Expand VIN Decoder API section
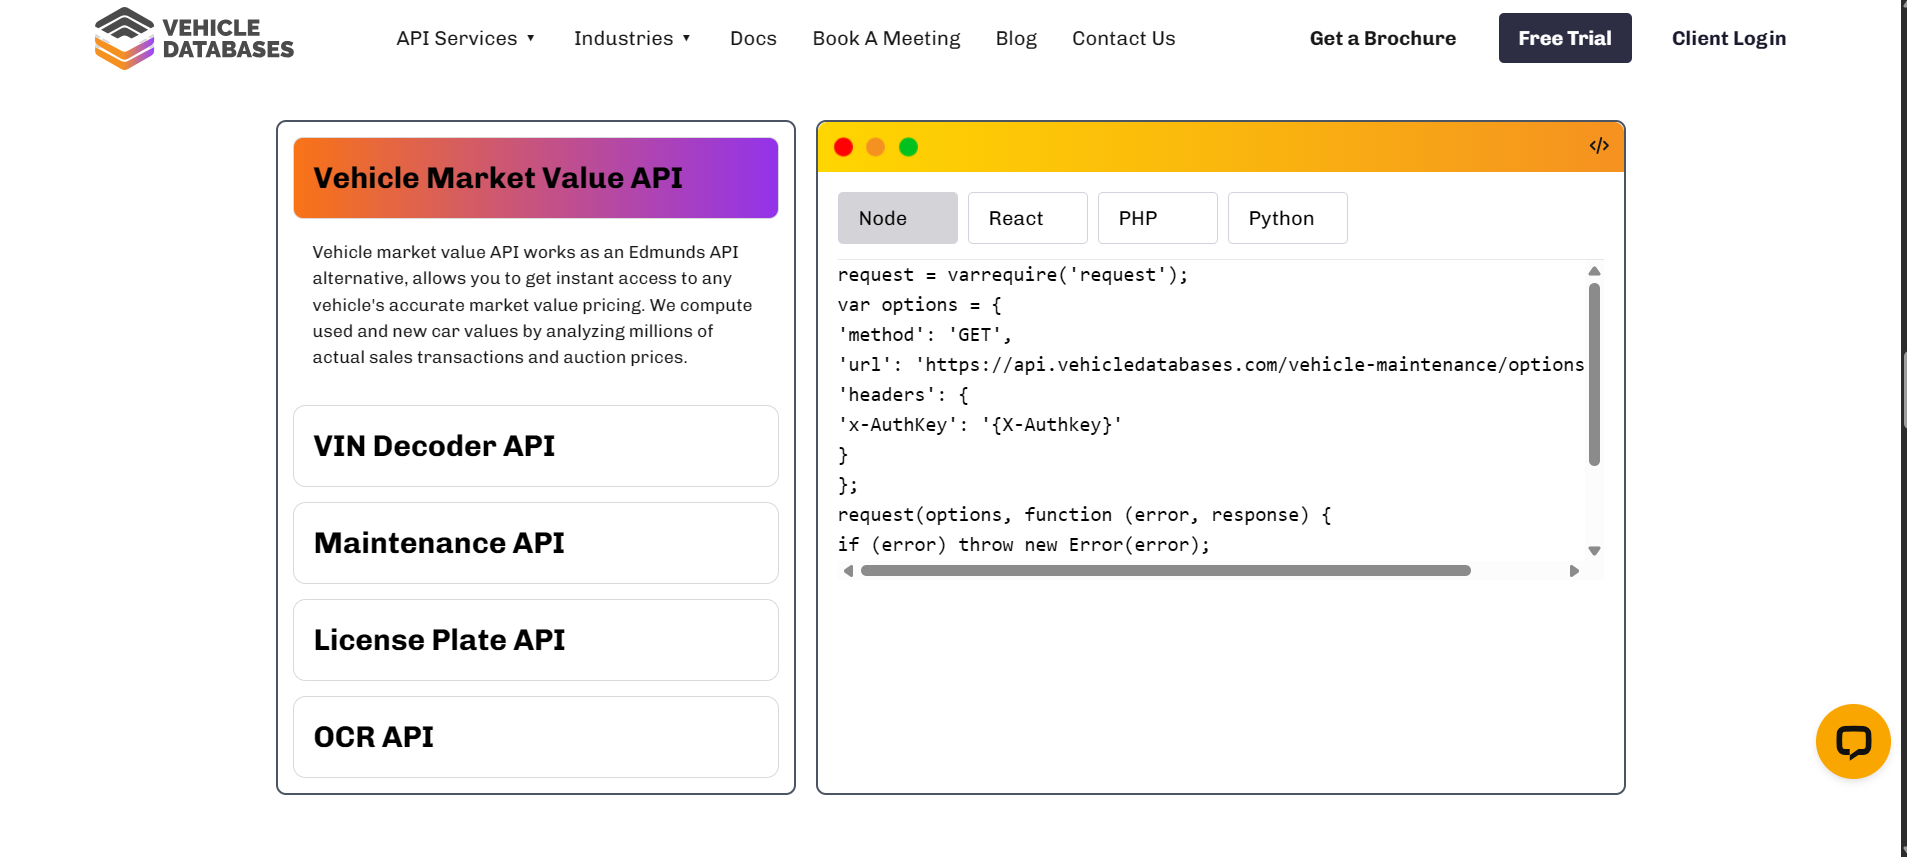This screenshot has height=857, width=1907. point(536,446)
